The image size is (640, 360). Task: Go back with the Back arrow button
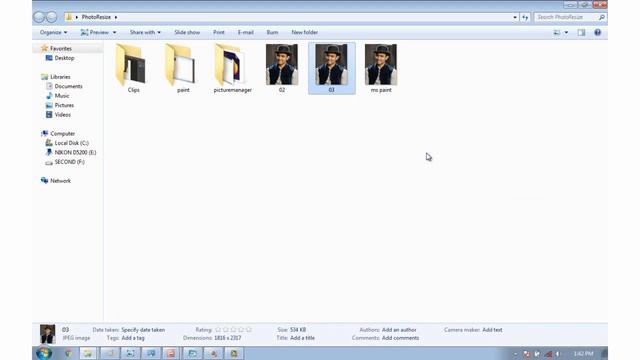[39, 17]
